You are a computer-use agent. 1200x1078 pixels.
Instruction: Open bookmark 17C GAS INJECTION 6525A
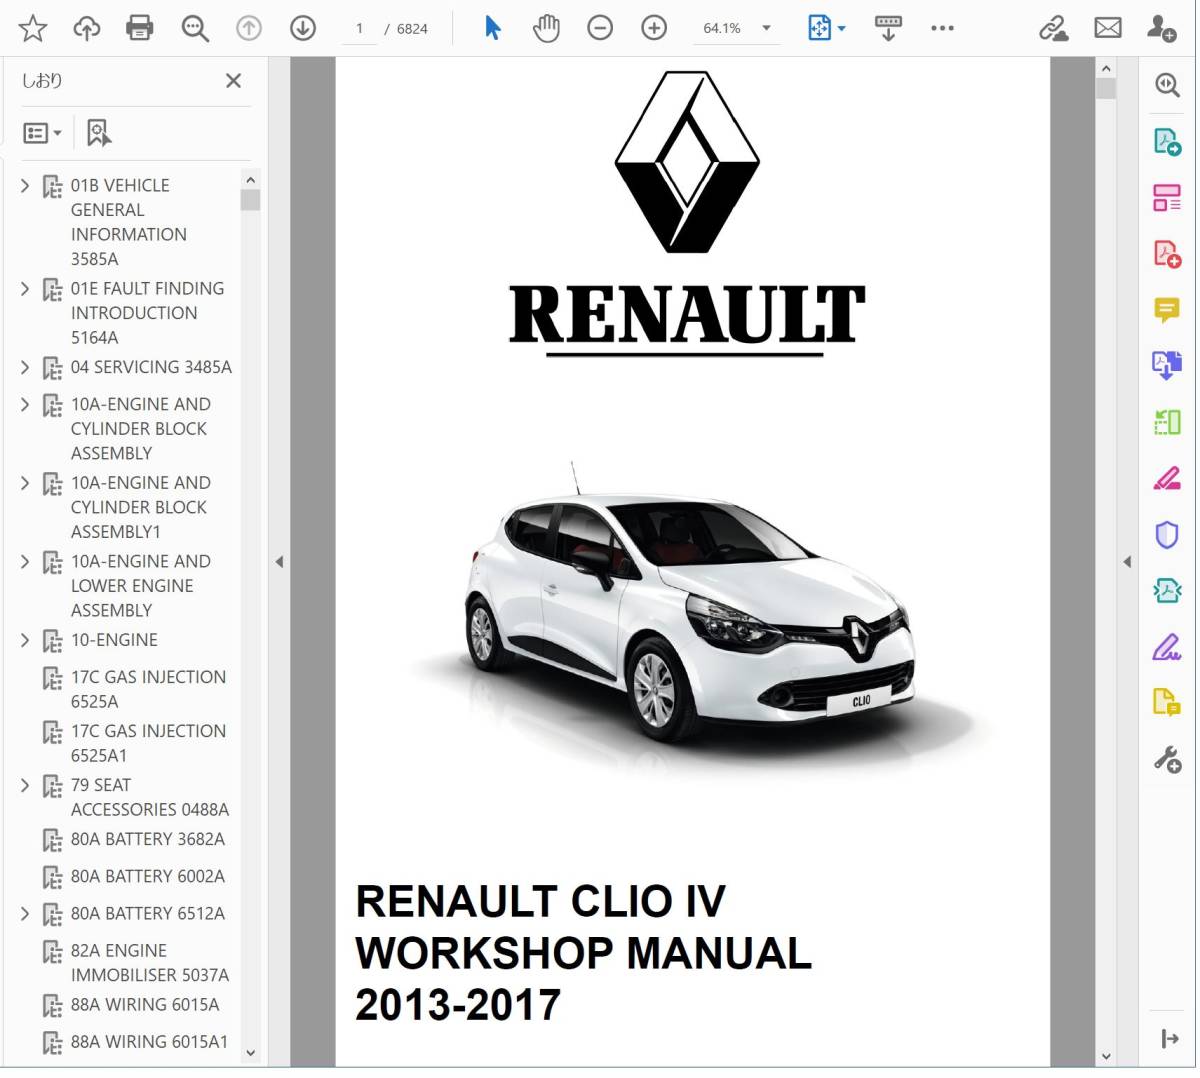pyautogui.click(x=148, y=689)
